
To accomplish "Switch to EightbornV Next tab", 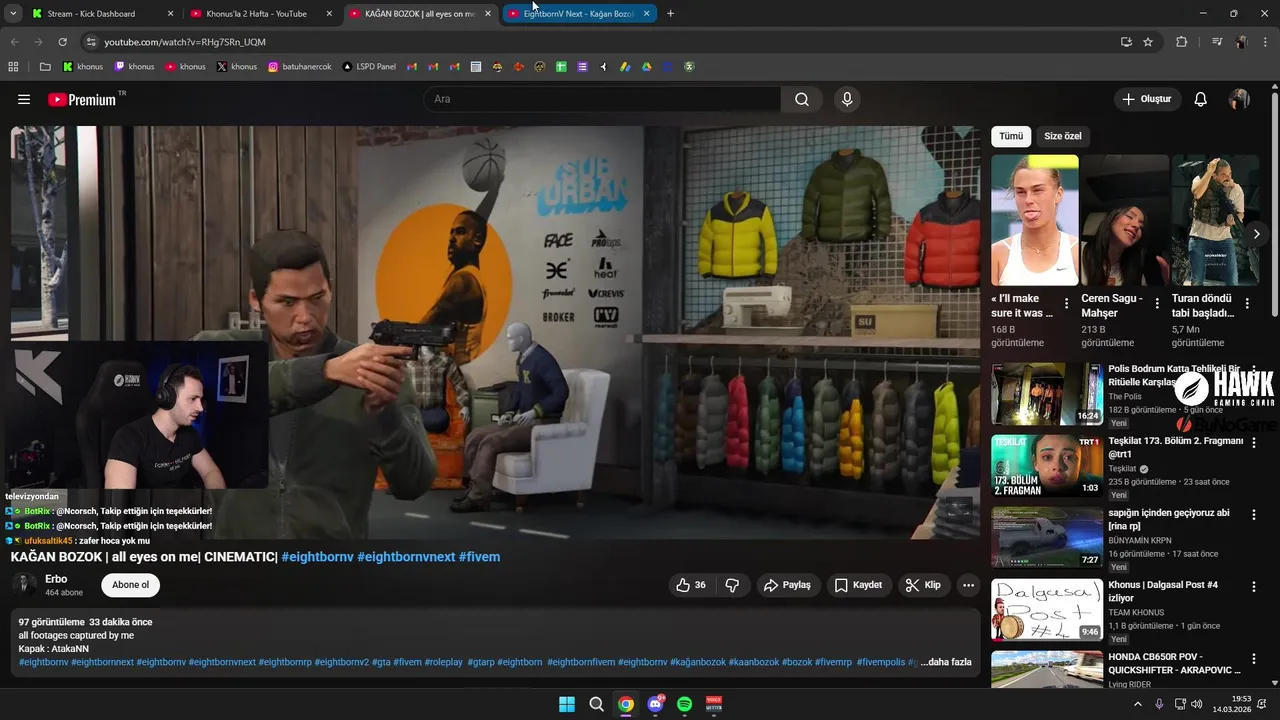I will click(x=579, y=14).
